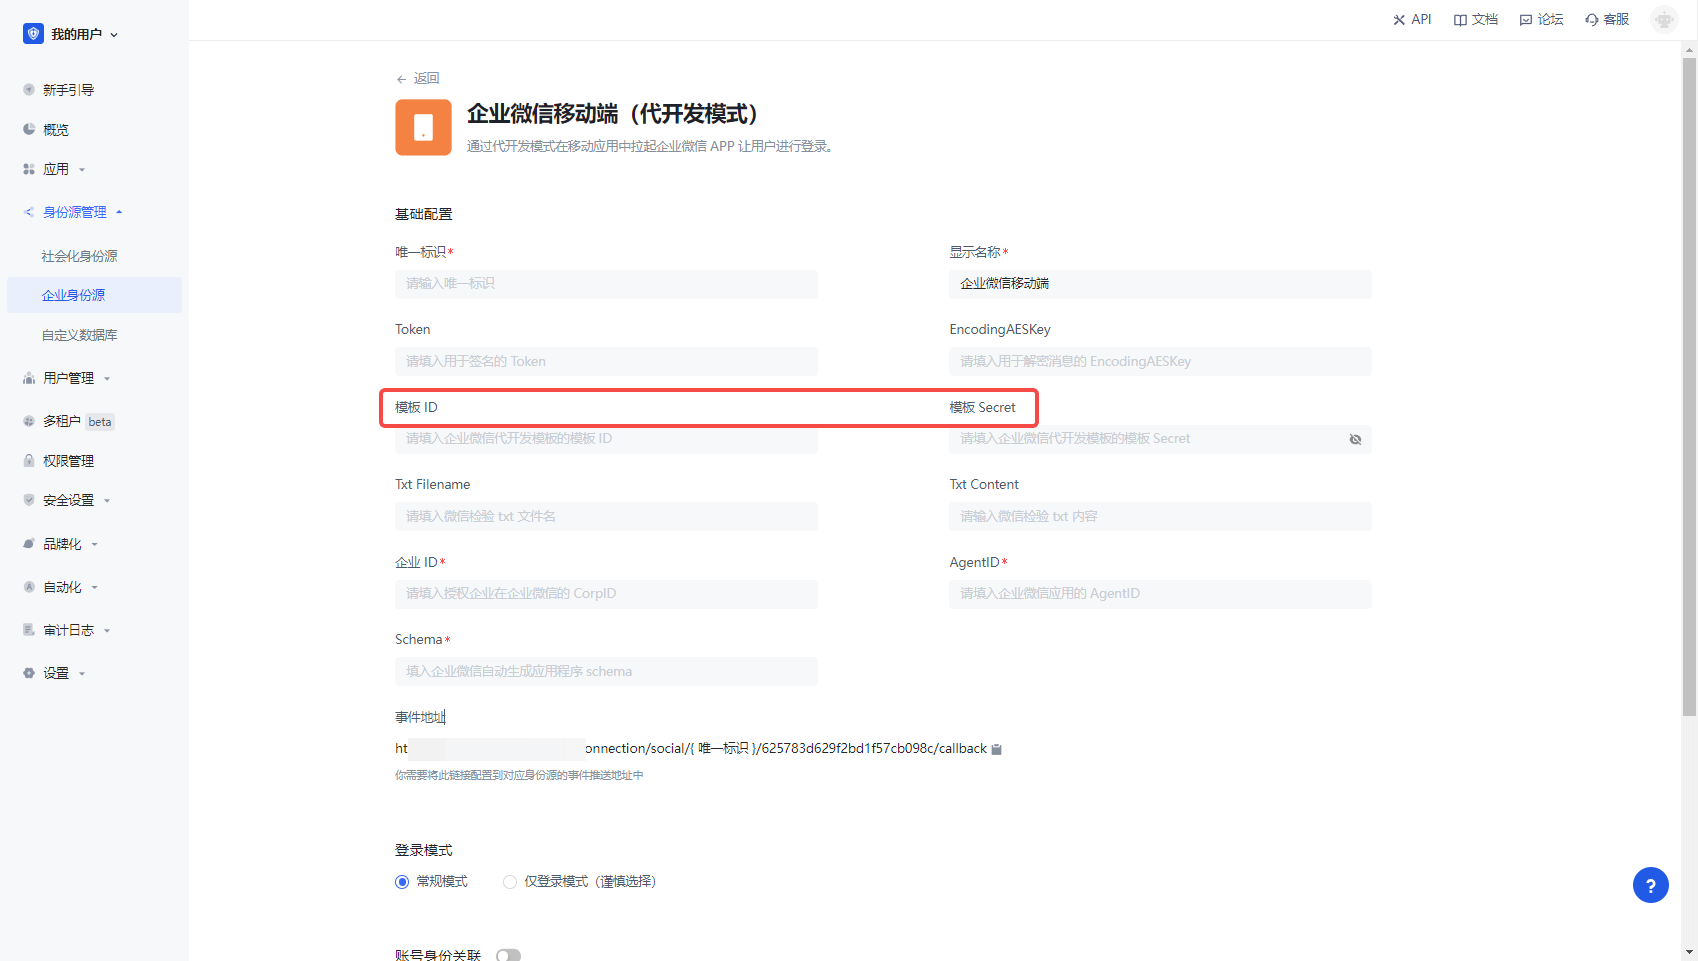Open 自定义数据库 submenu item

(x=80, y=335)
